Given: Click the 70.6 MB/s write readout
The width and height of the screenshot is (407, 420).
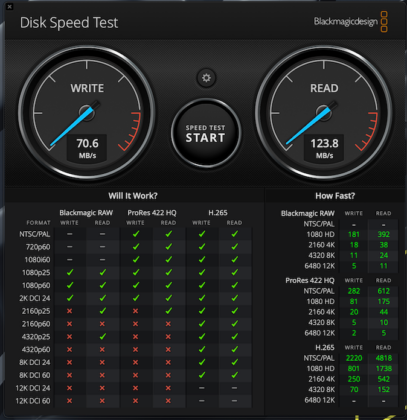Looking at the screenshot, I should (87, 148).
